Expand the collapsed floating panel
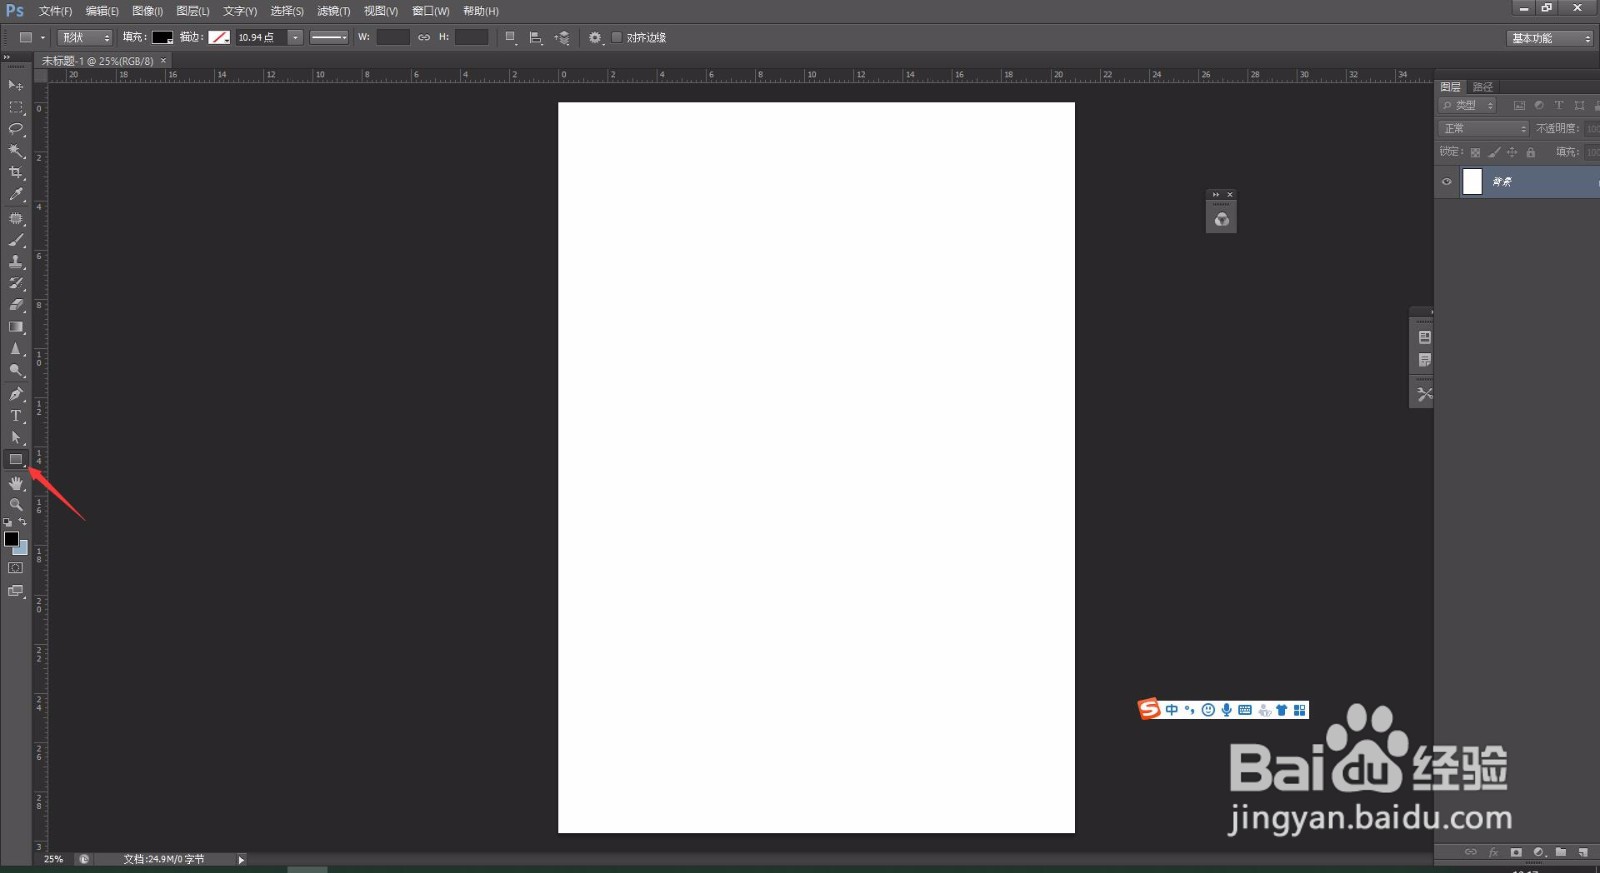Viewport: 1600px width, 873px height. tap(1216, 194)
